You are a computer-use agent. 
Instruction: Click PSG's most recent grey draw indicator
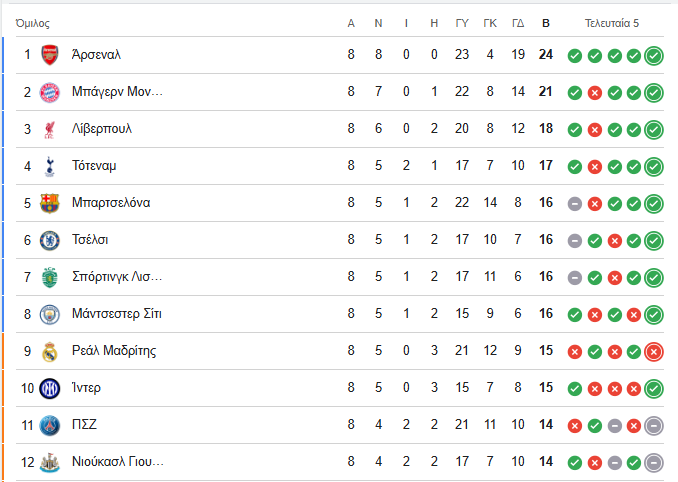click(654, 426)
